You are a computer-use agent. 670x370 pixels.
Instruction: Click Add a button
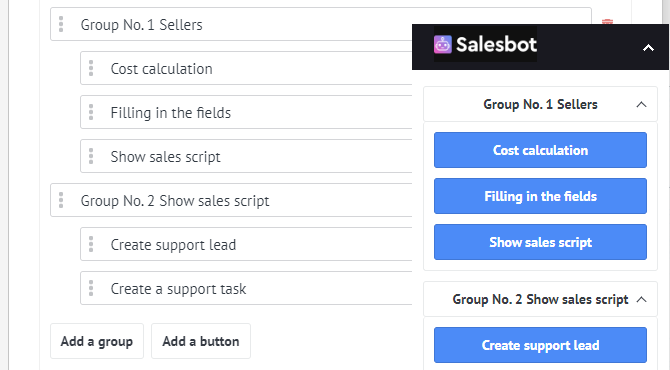201,341
